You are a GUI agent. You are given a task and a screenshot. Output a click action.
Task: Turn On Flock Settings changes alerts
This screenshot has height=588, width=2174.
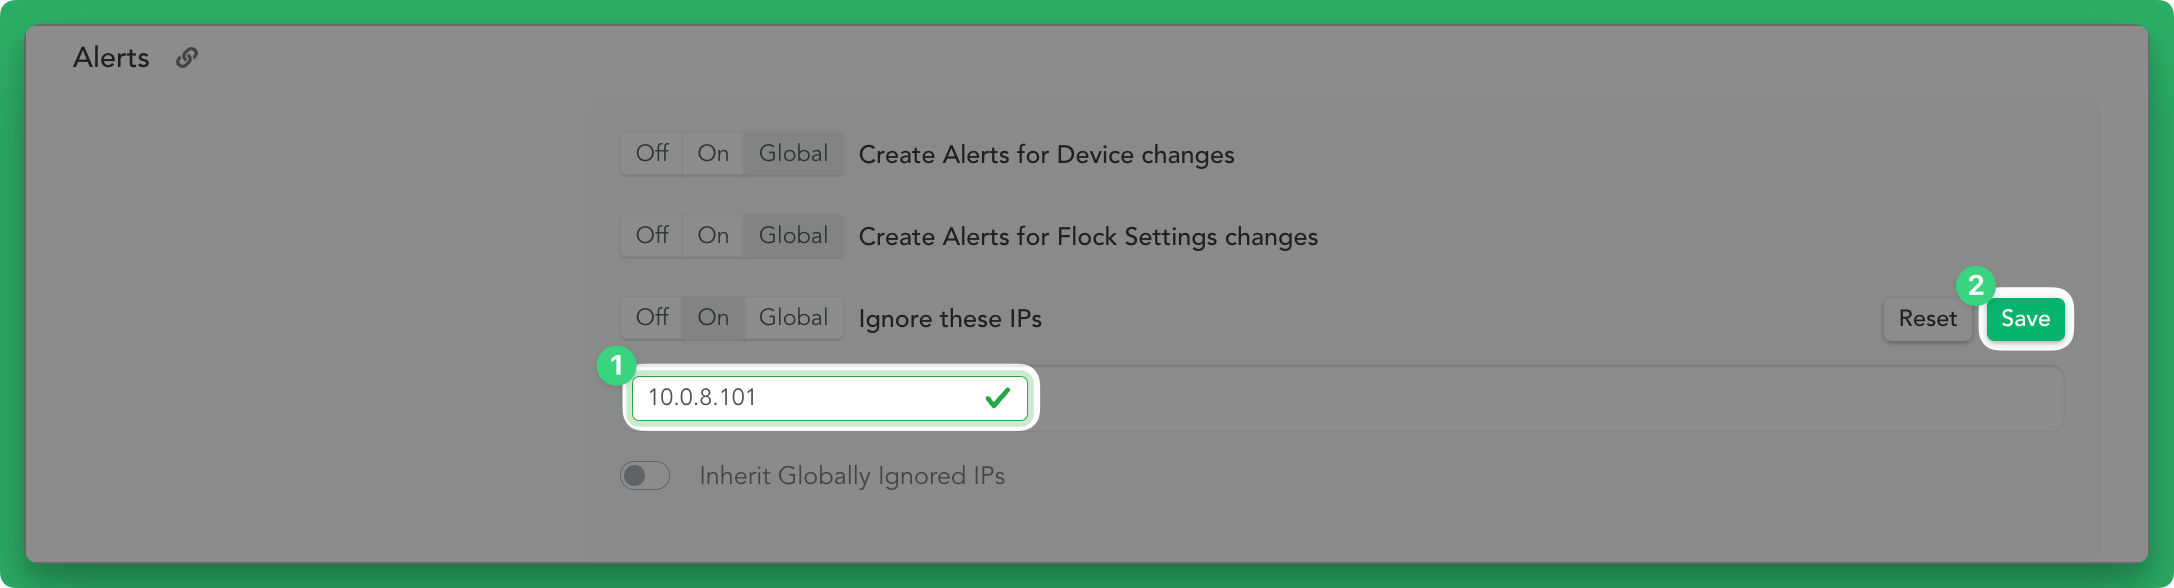(713, 236)
